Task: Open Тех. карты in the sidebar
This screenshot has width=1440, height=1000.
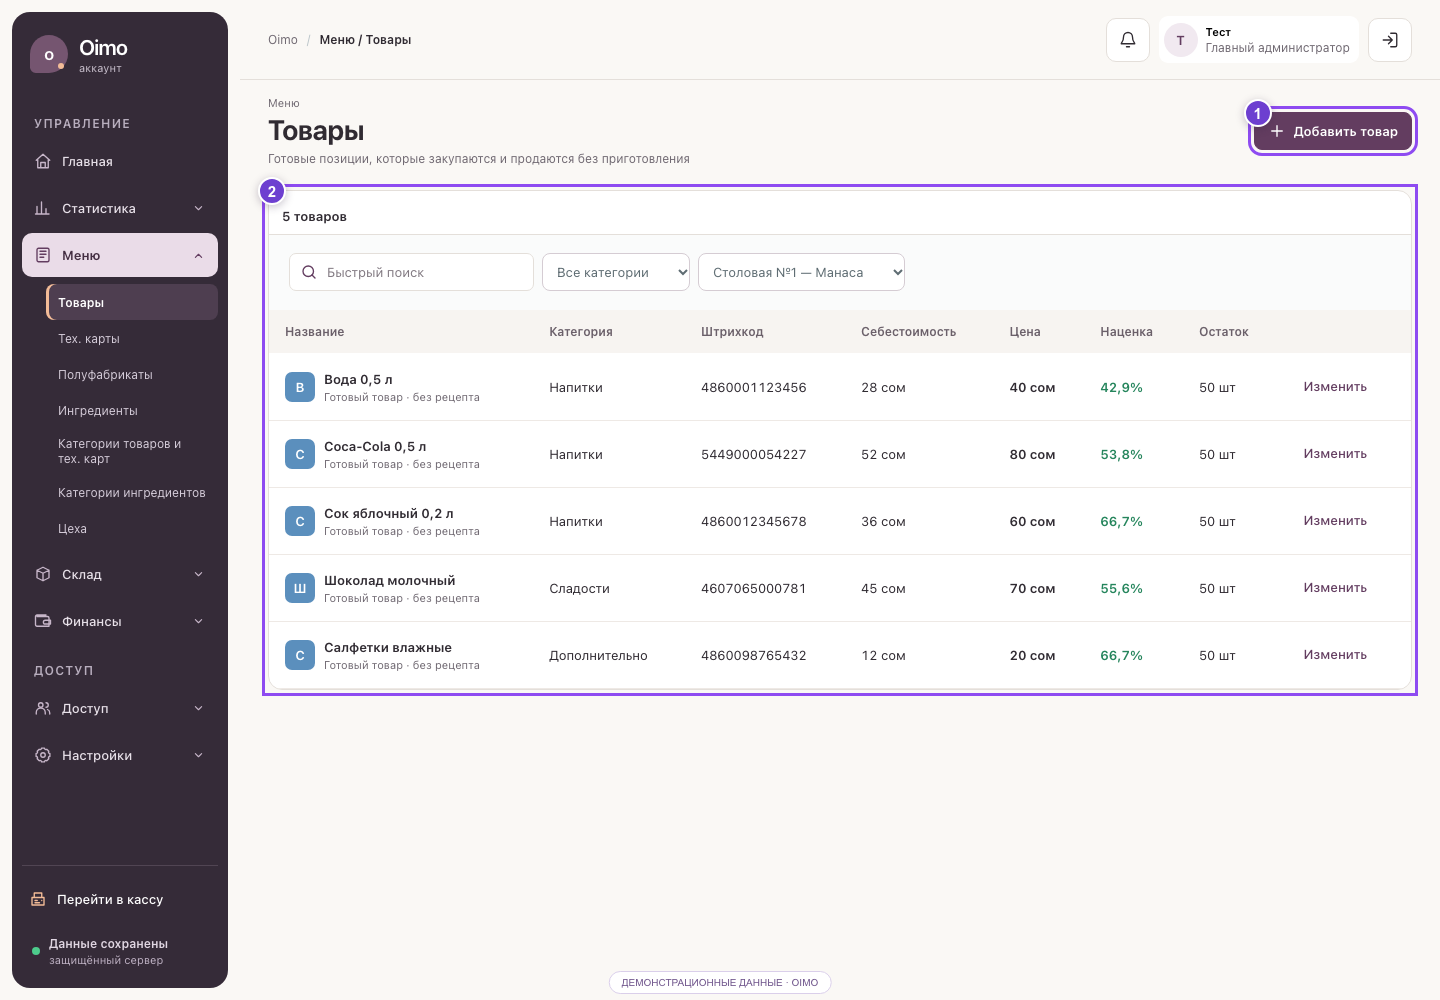Action: pos(132,339)
